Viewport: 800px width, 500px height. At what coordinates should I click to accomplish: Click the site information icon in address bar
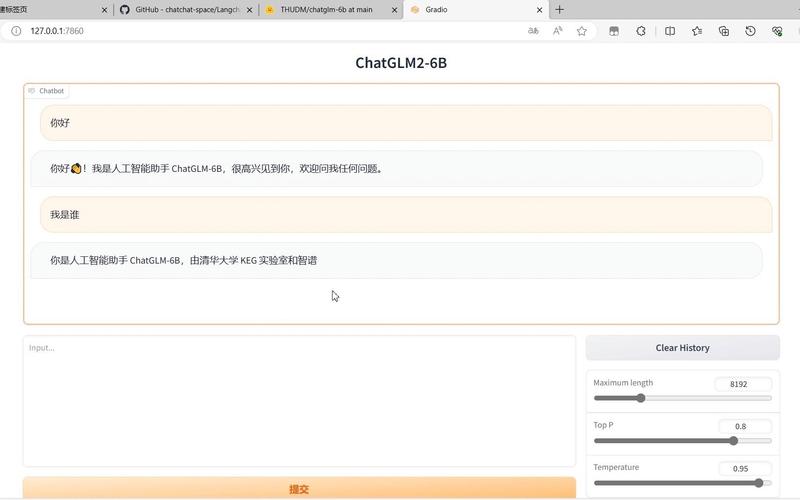(16, 31)
